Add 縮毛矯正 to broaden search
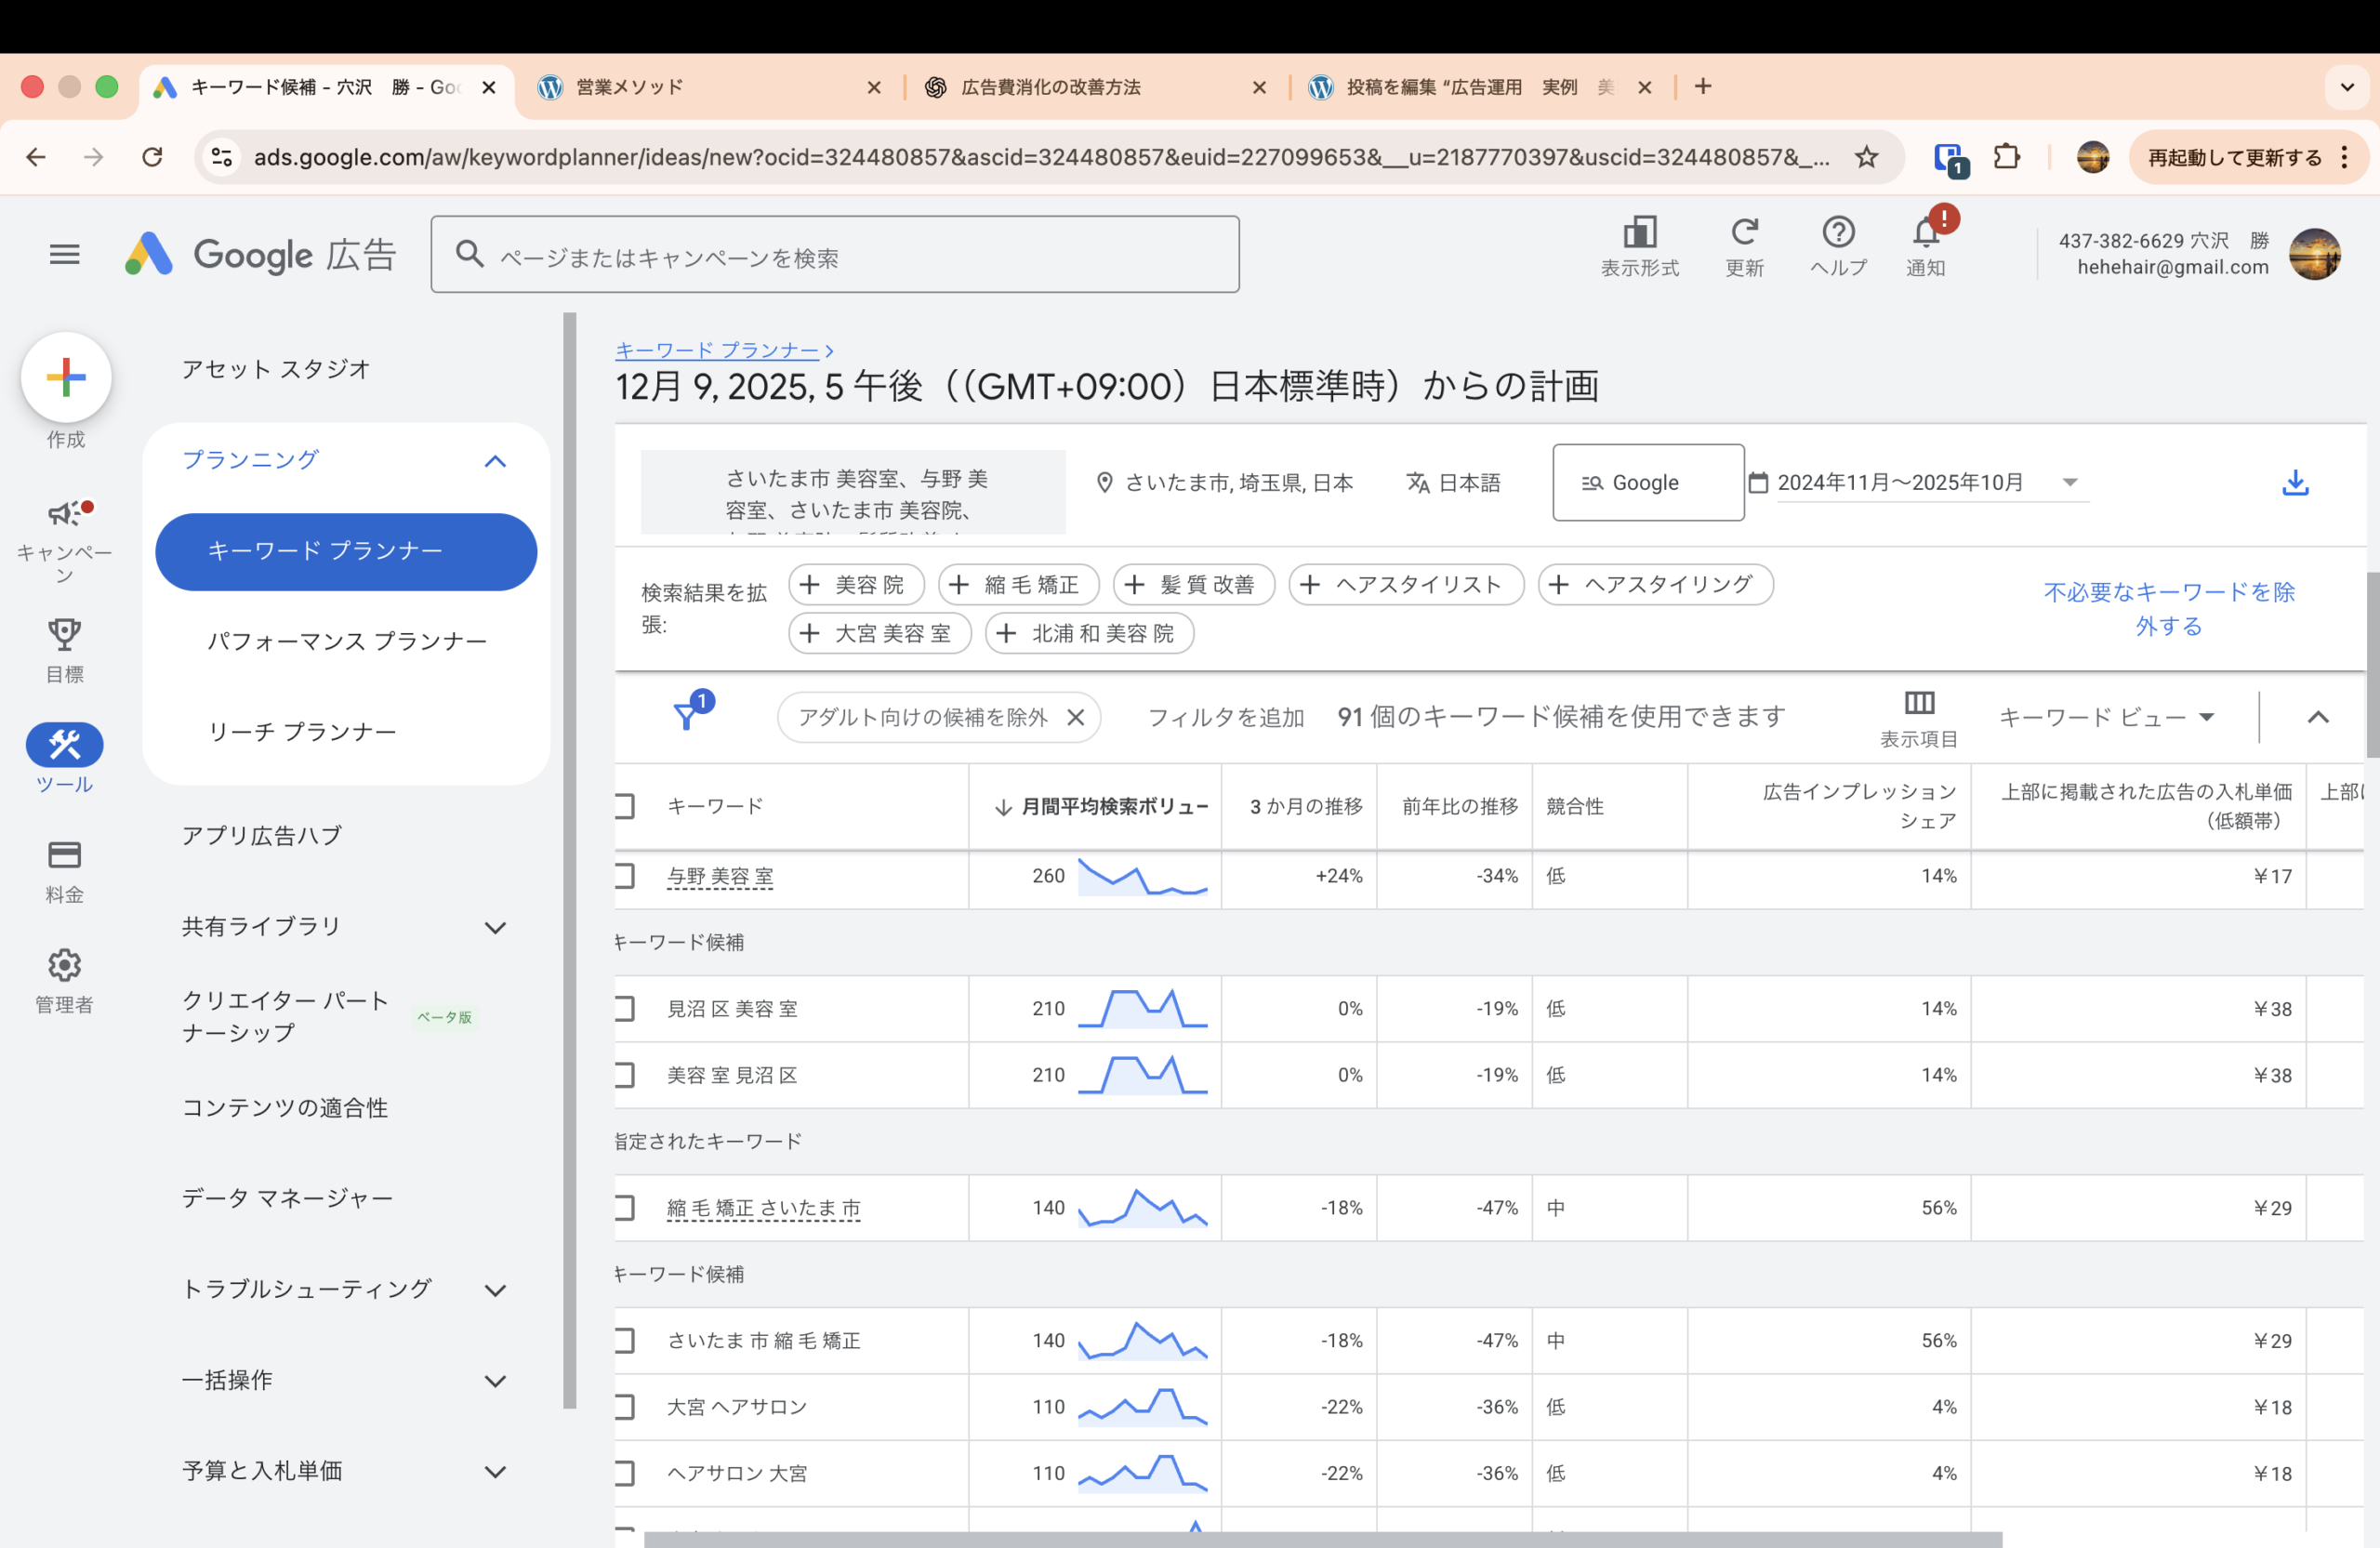Image resolution: width=2380 pixels, height=1548 pixels. click(1018, 585)
